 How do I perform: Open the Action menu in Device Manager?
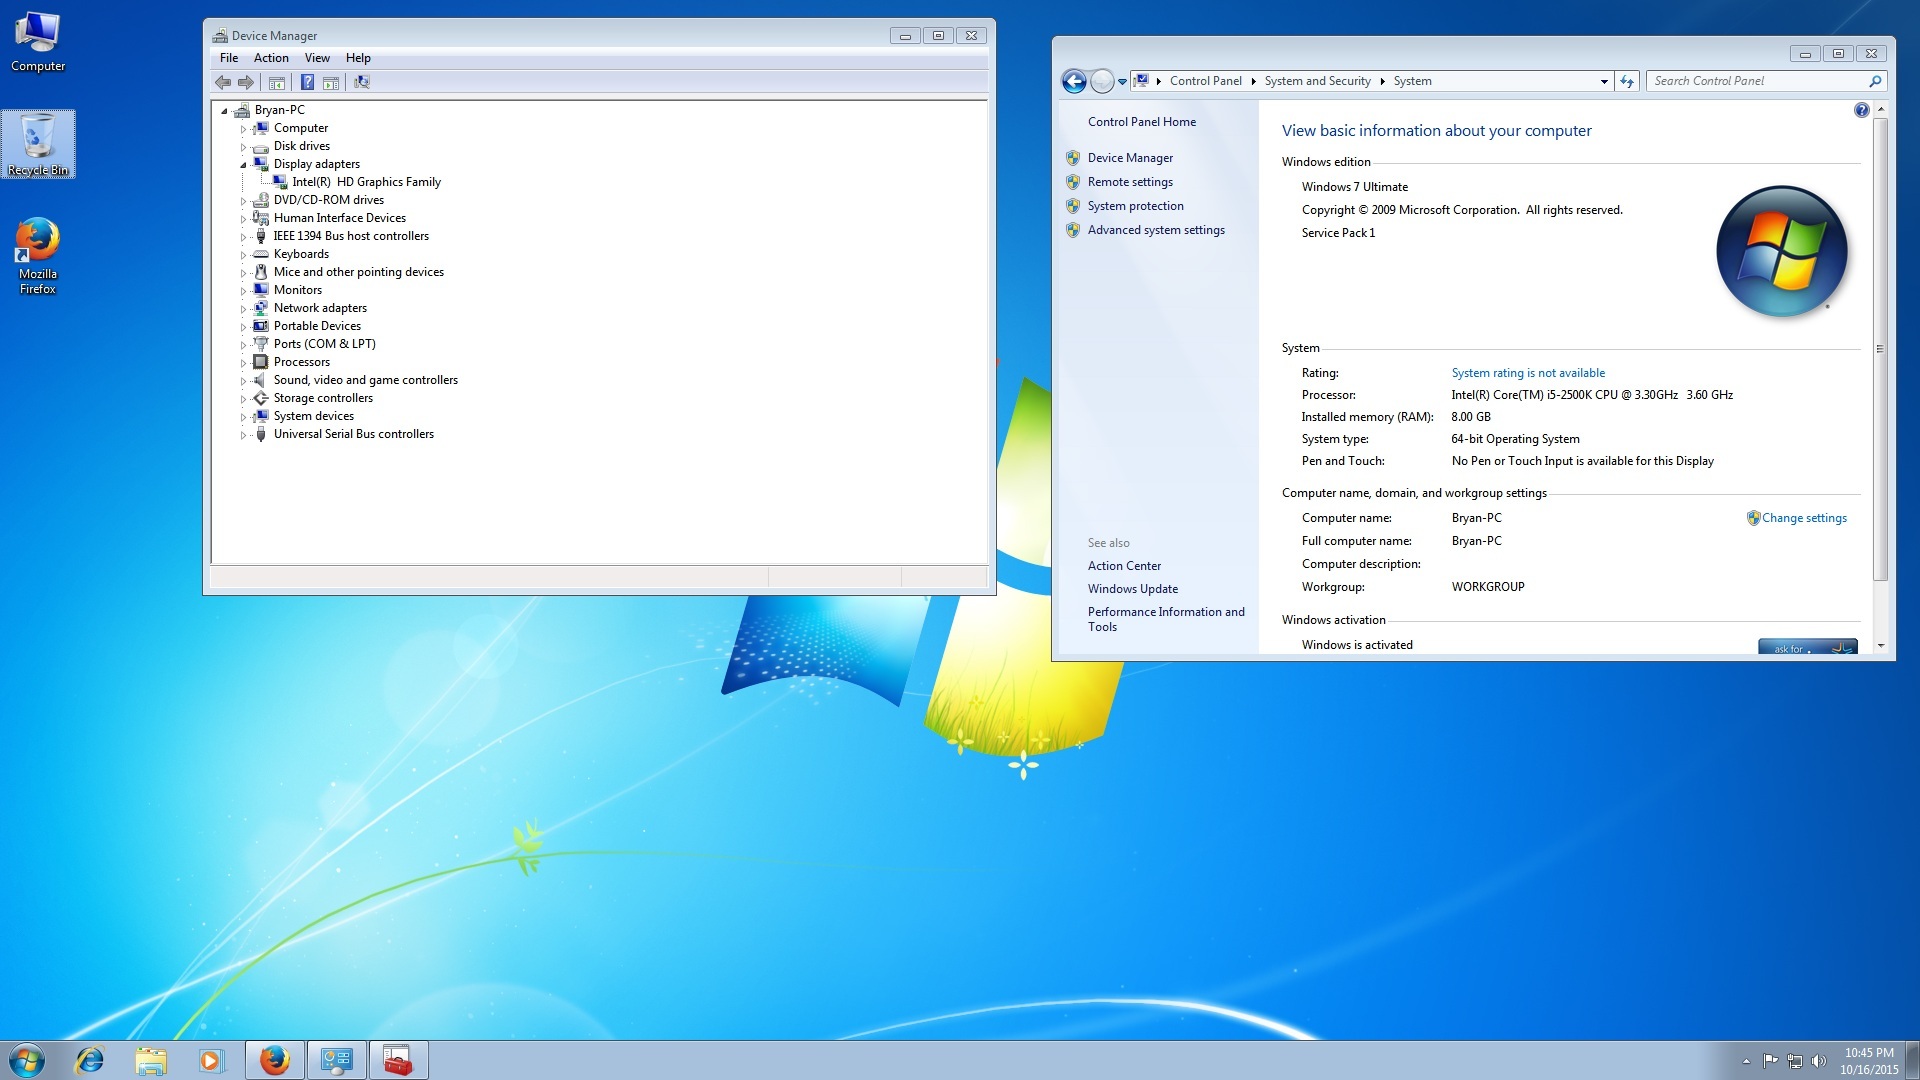click(x=271, y=58)
